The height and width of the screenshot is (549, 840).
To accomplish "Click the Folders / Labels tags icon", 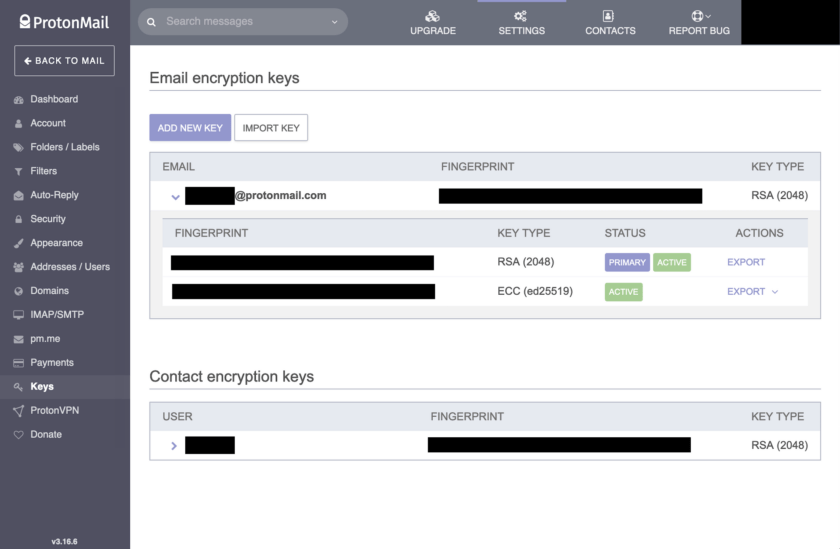I will [x=19, y=147].
